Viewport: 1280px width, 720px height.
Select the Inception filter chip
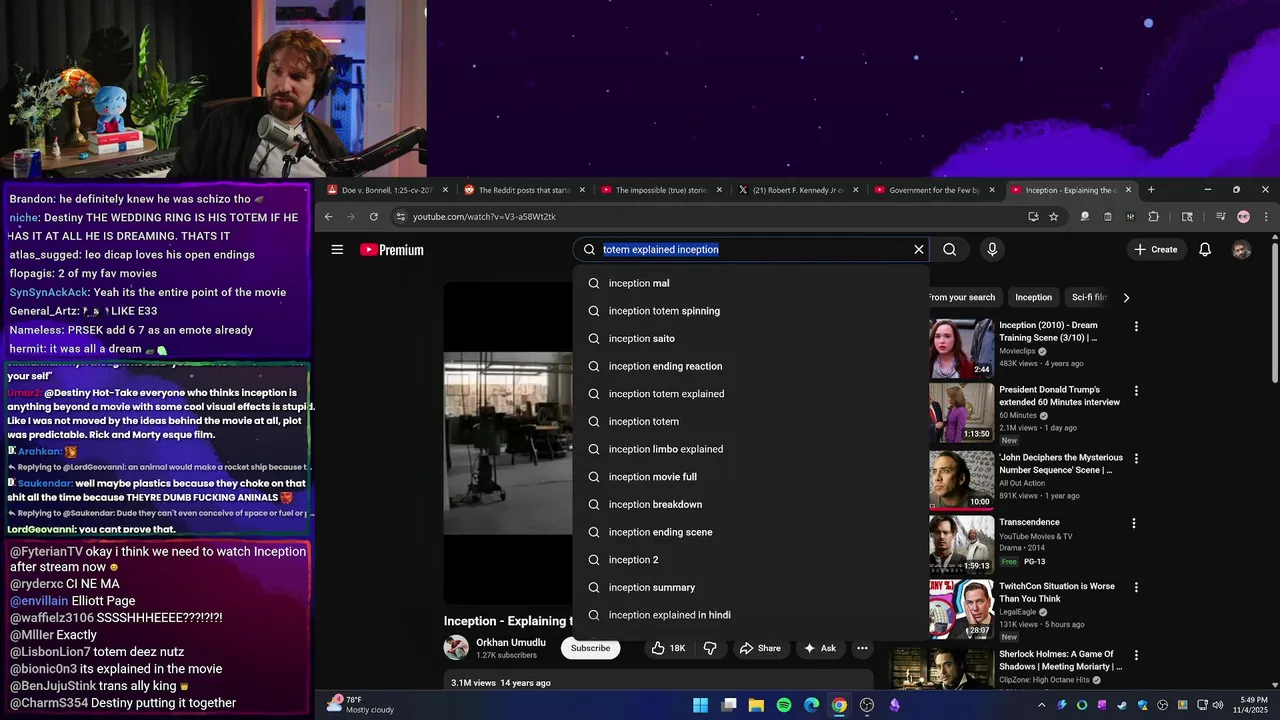pos(1033,297)
